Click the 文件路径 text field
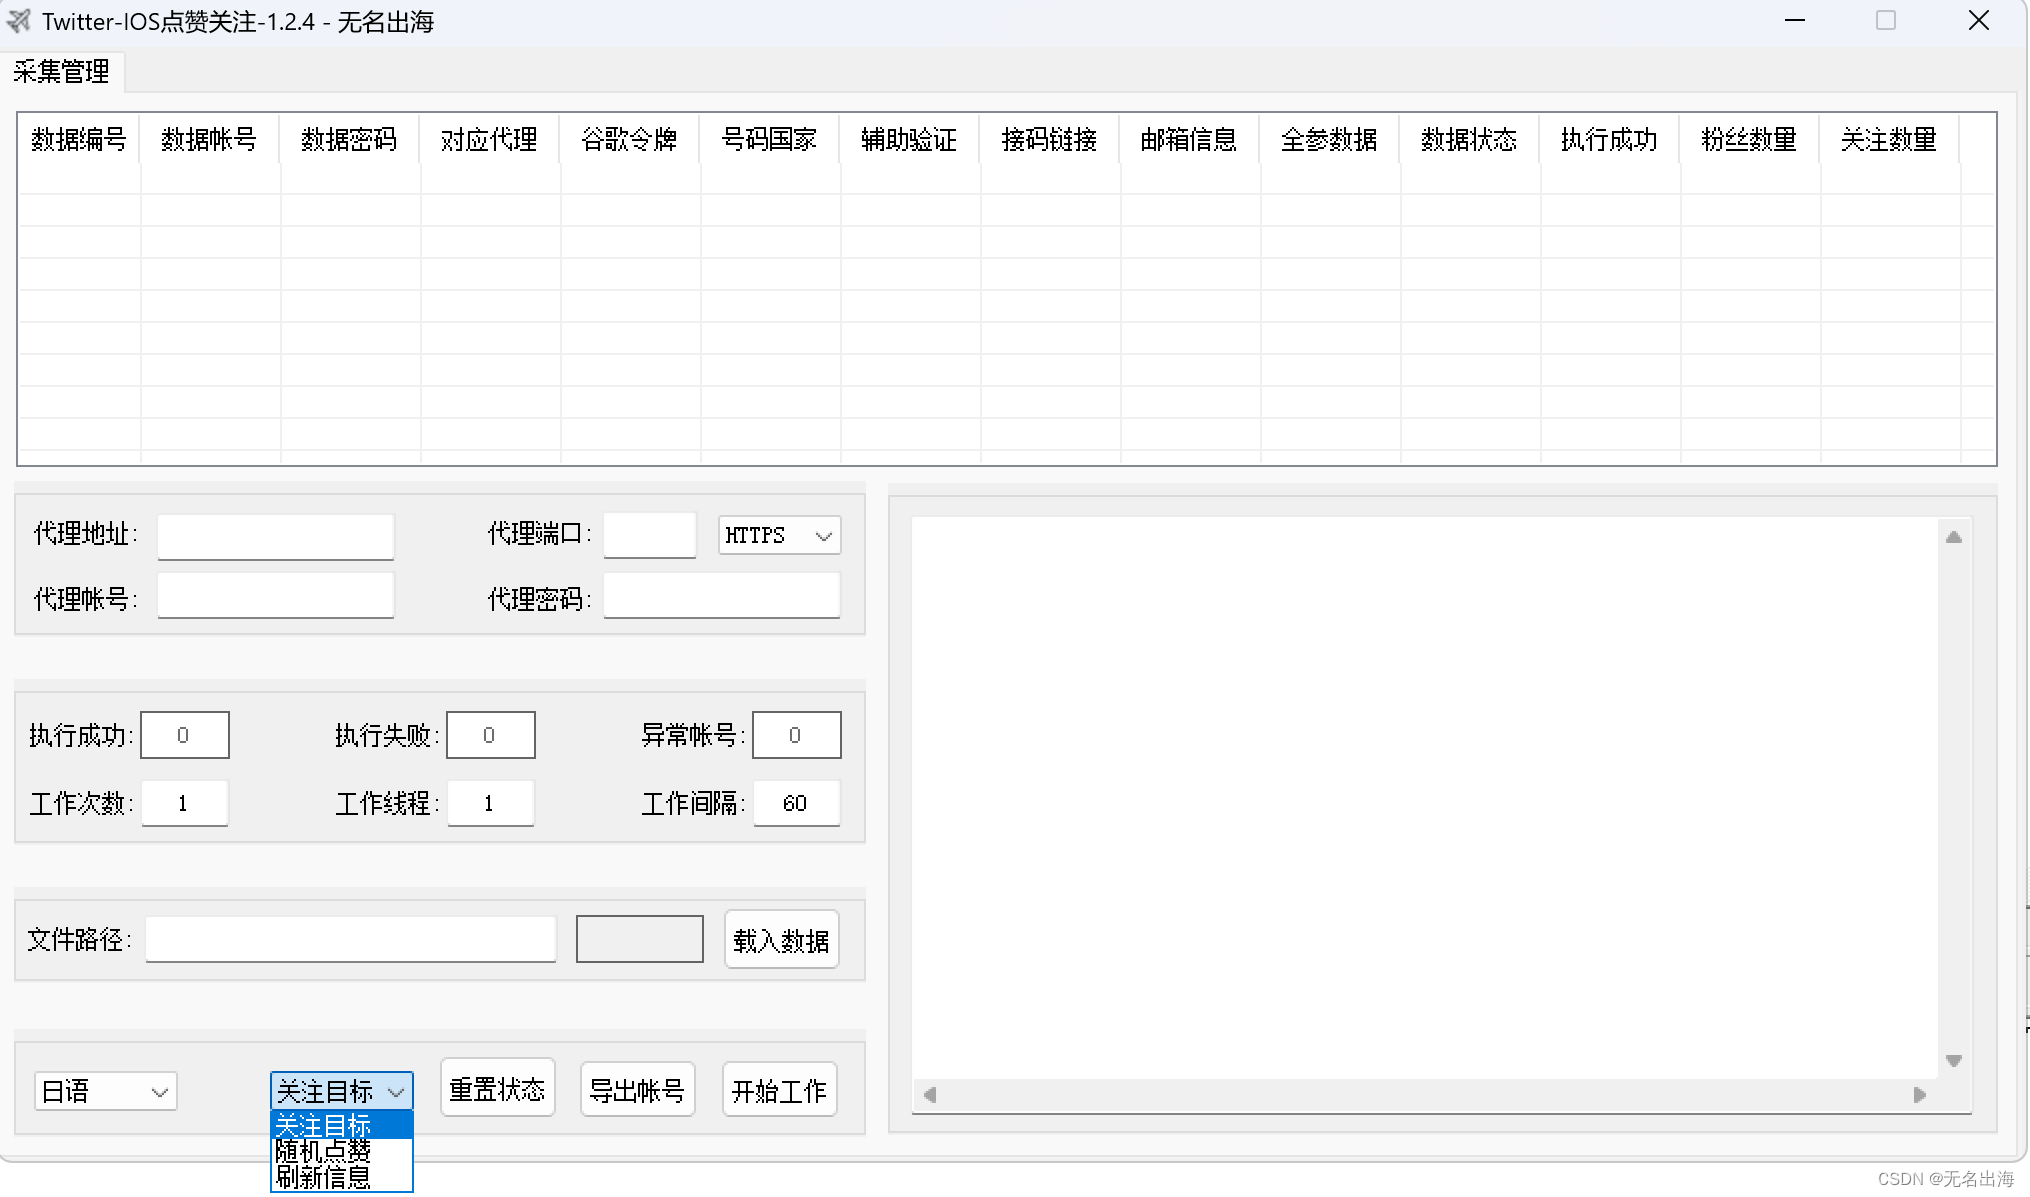Image resolution: width=2030 pixels, height=1197 pixels. [351, 939]
